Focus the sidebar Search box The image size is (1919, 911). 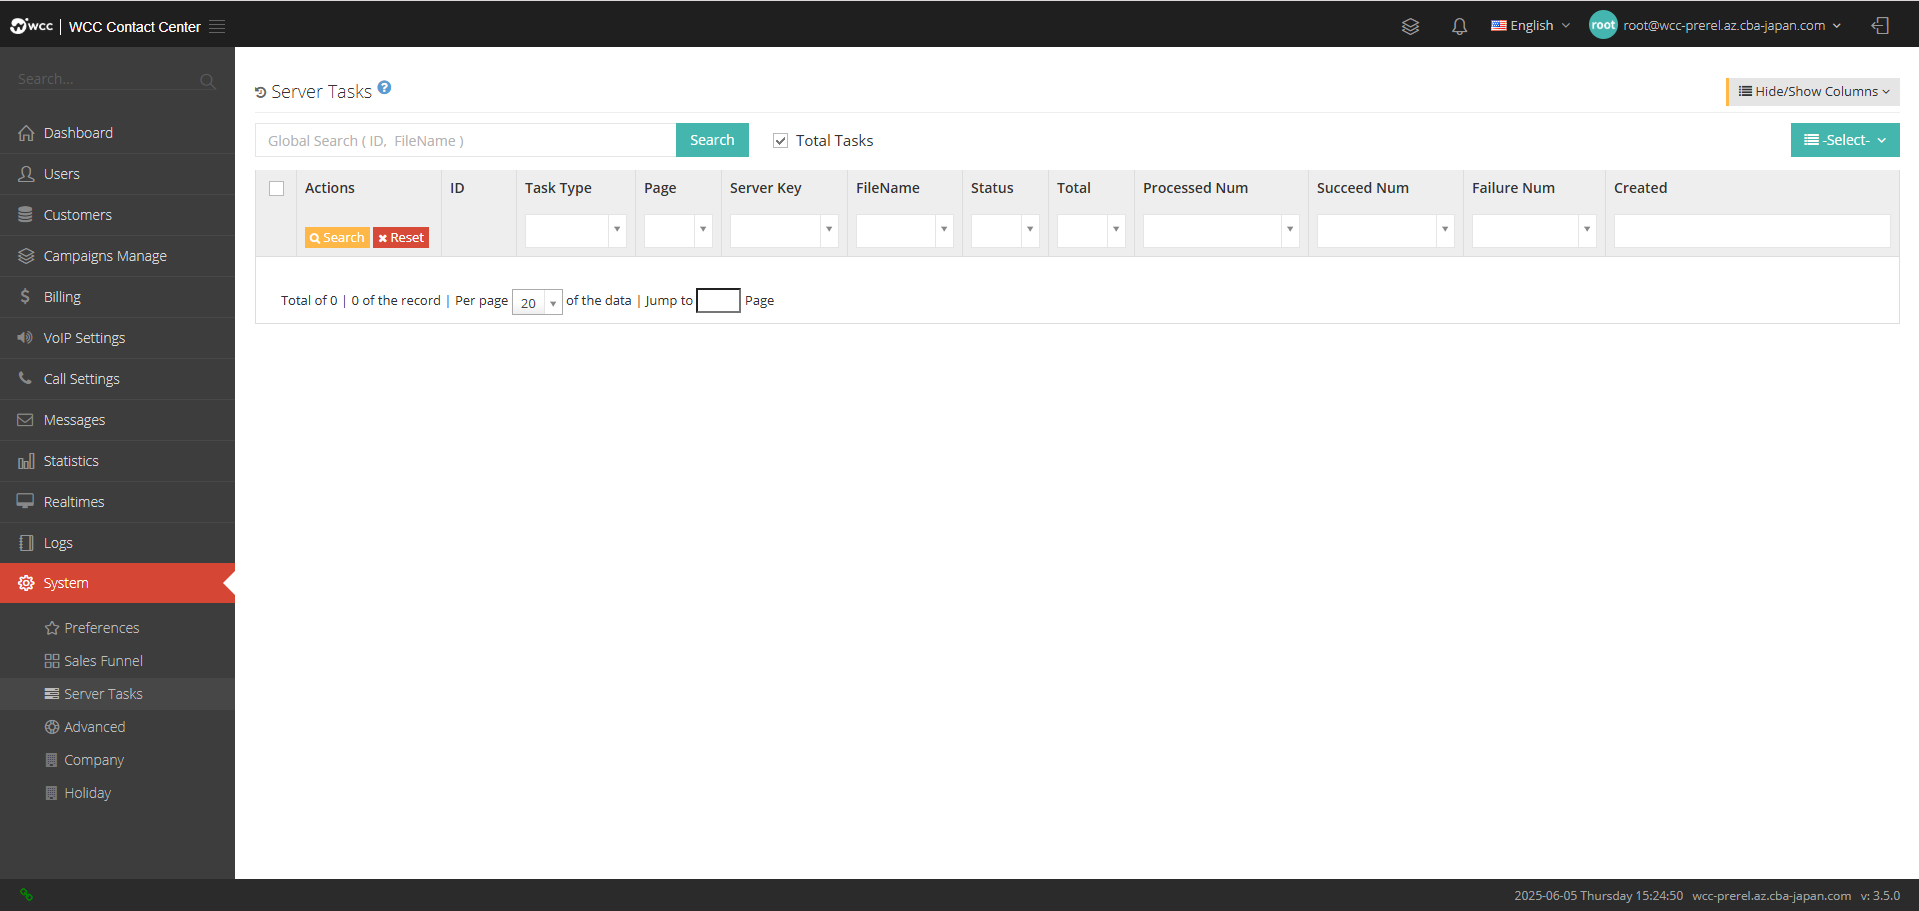click(107, 79)
